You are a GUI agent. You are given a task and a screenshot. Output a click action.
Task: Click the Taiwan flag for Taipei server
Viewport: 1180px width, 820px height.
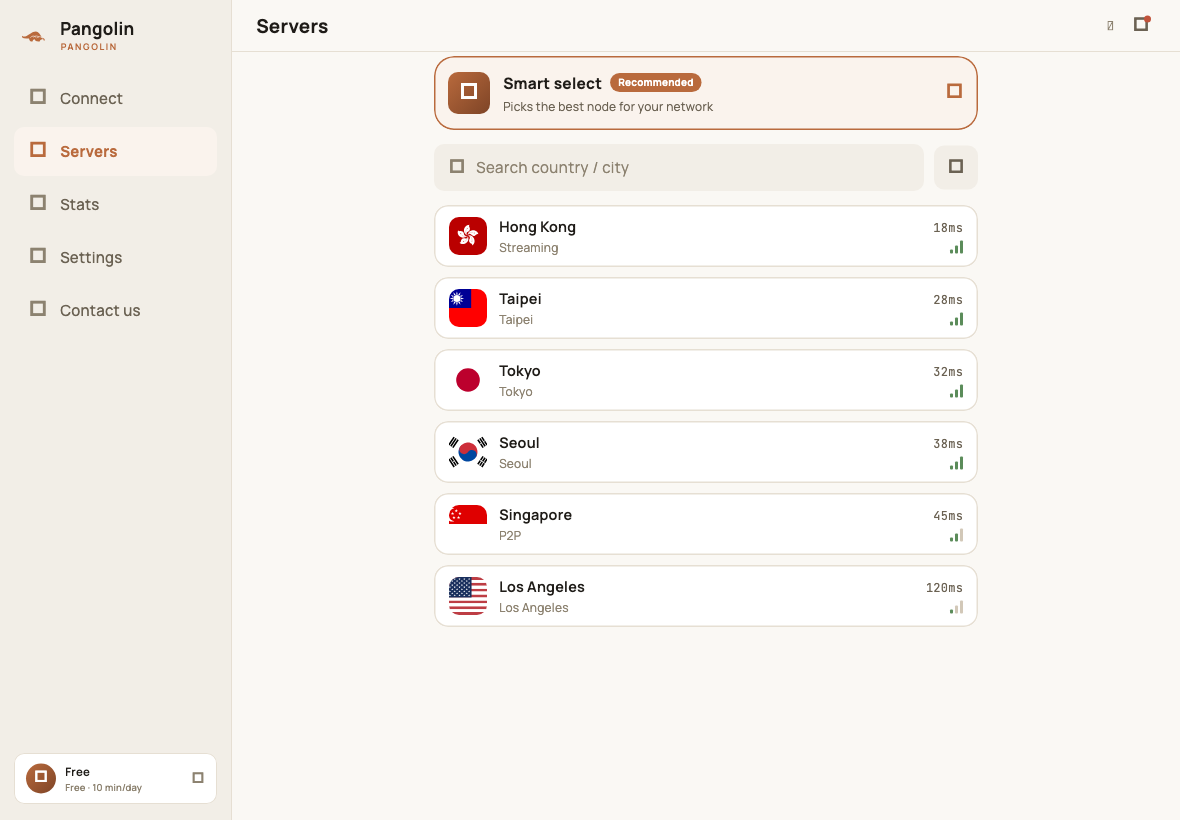pos(468,308)
